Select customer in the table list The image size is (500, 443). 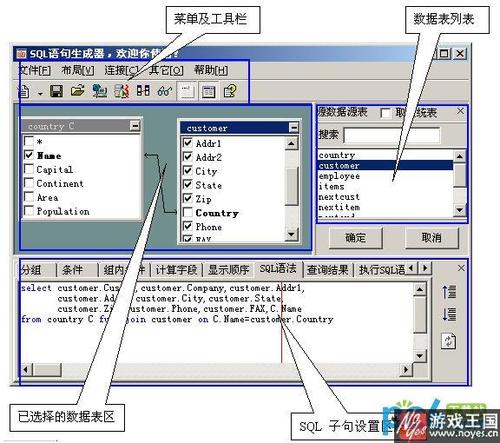(x=385, y=165)
